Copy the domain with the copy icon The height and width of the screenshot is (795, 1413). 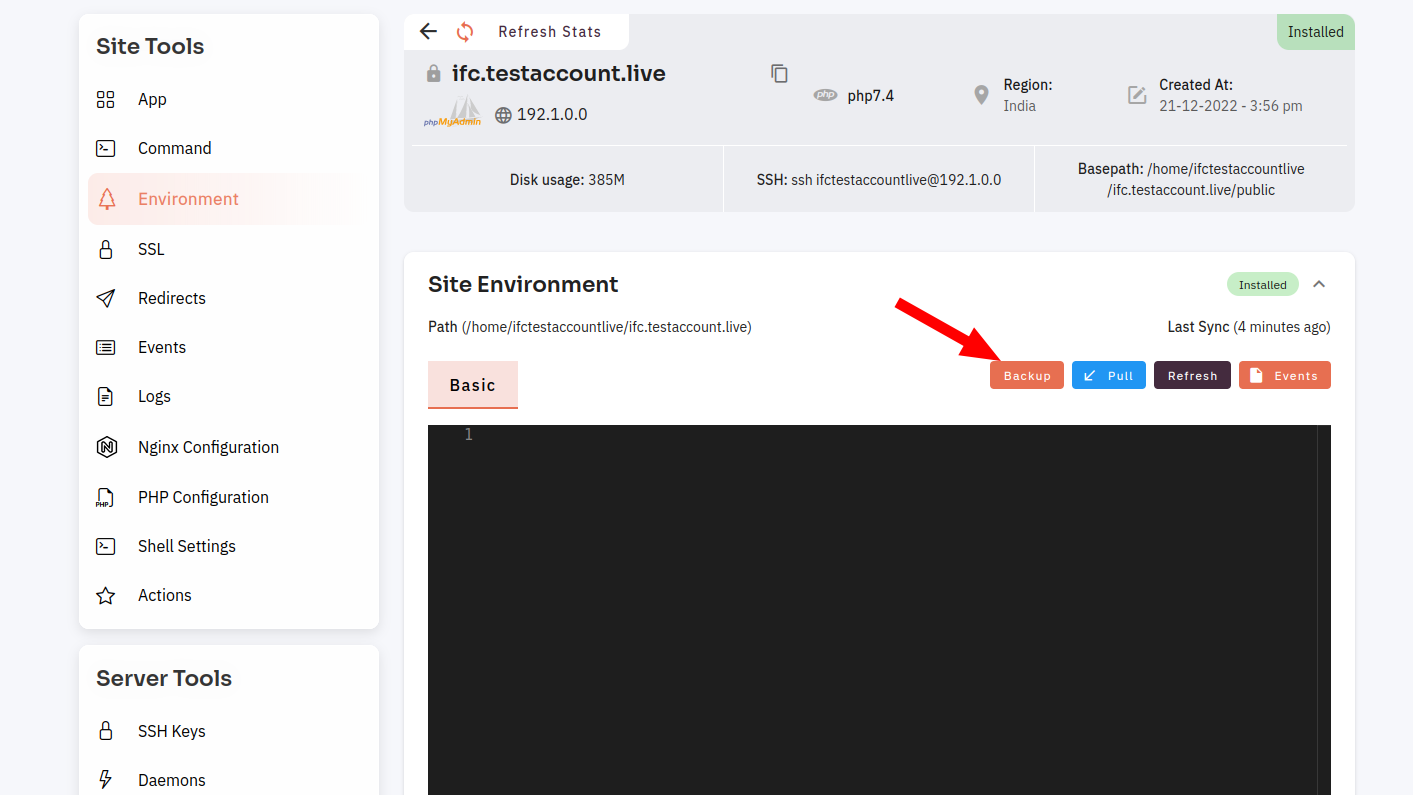(x=780, y=73)
